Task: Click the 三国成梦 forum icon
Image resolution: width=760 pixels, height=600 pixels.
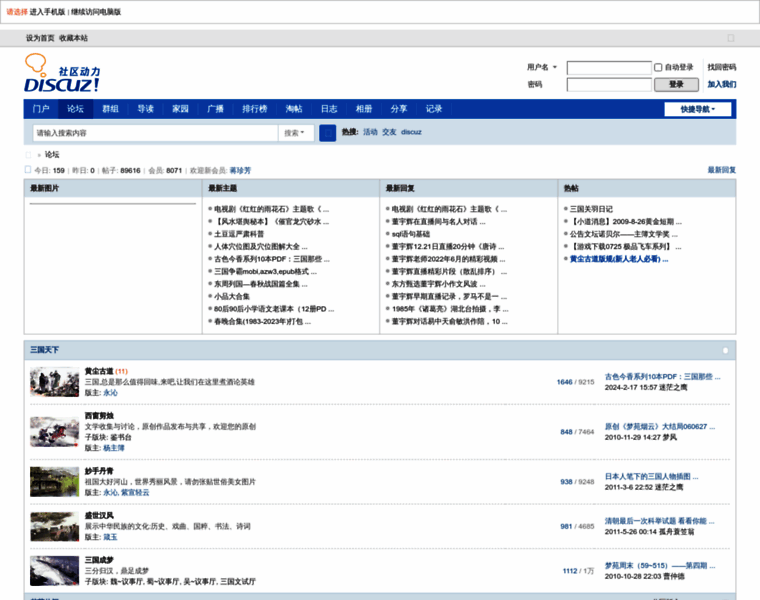Action: 54,571
